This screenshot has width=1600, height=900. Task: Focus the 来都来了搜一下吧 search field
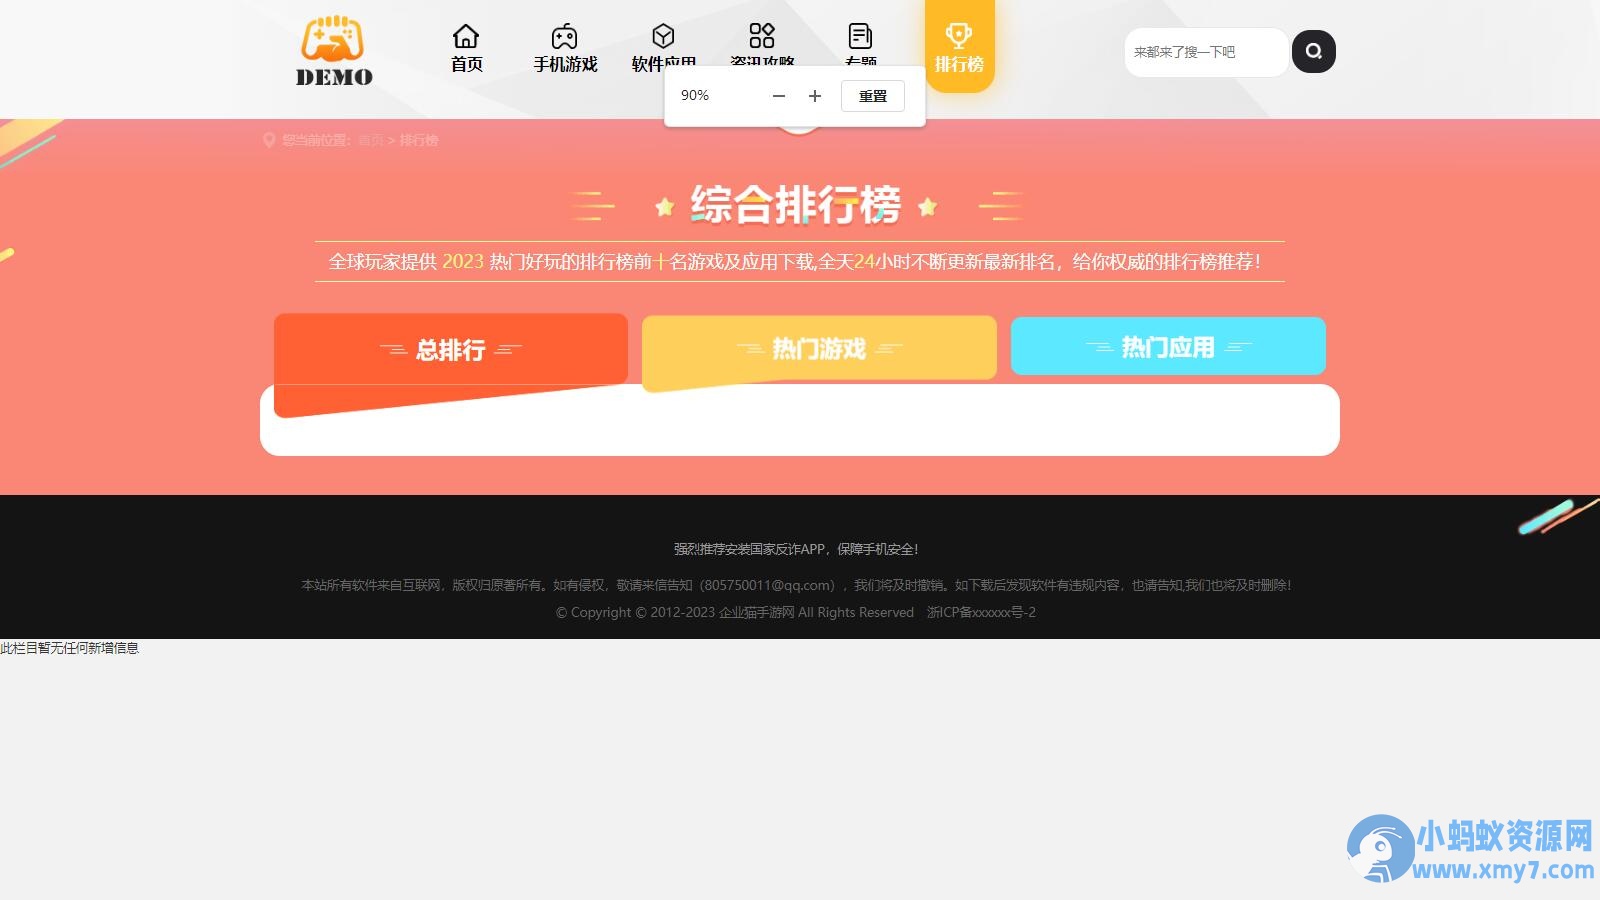(1207, 52)
